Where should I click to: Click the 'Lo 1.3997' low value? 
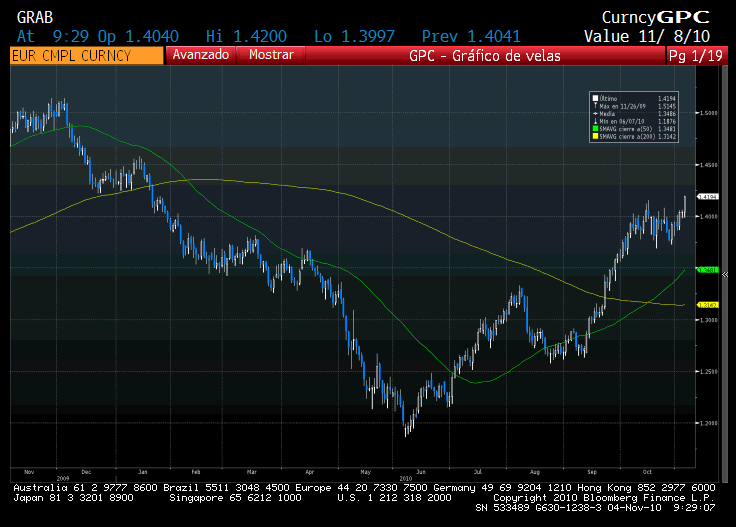coord(354,37)
